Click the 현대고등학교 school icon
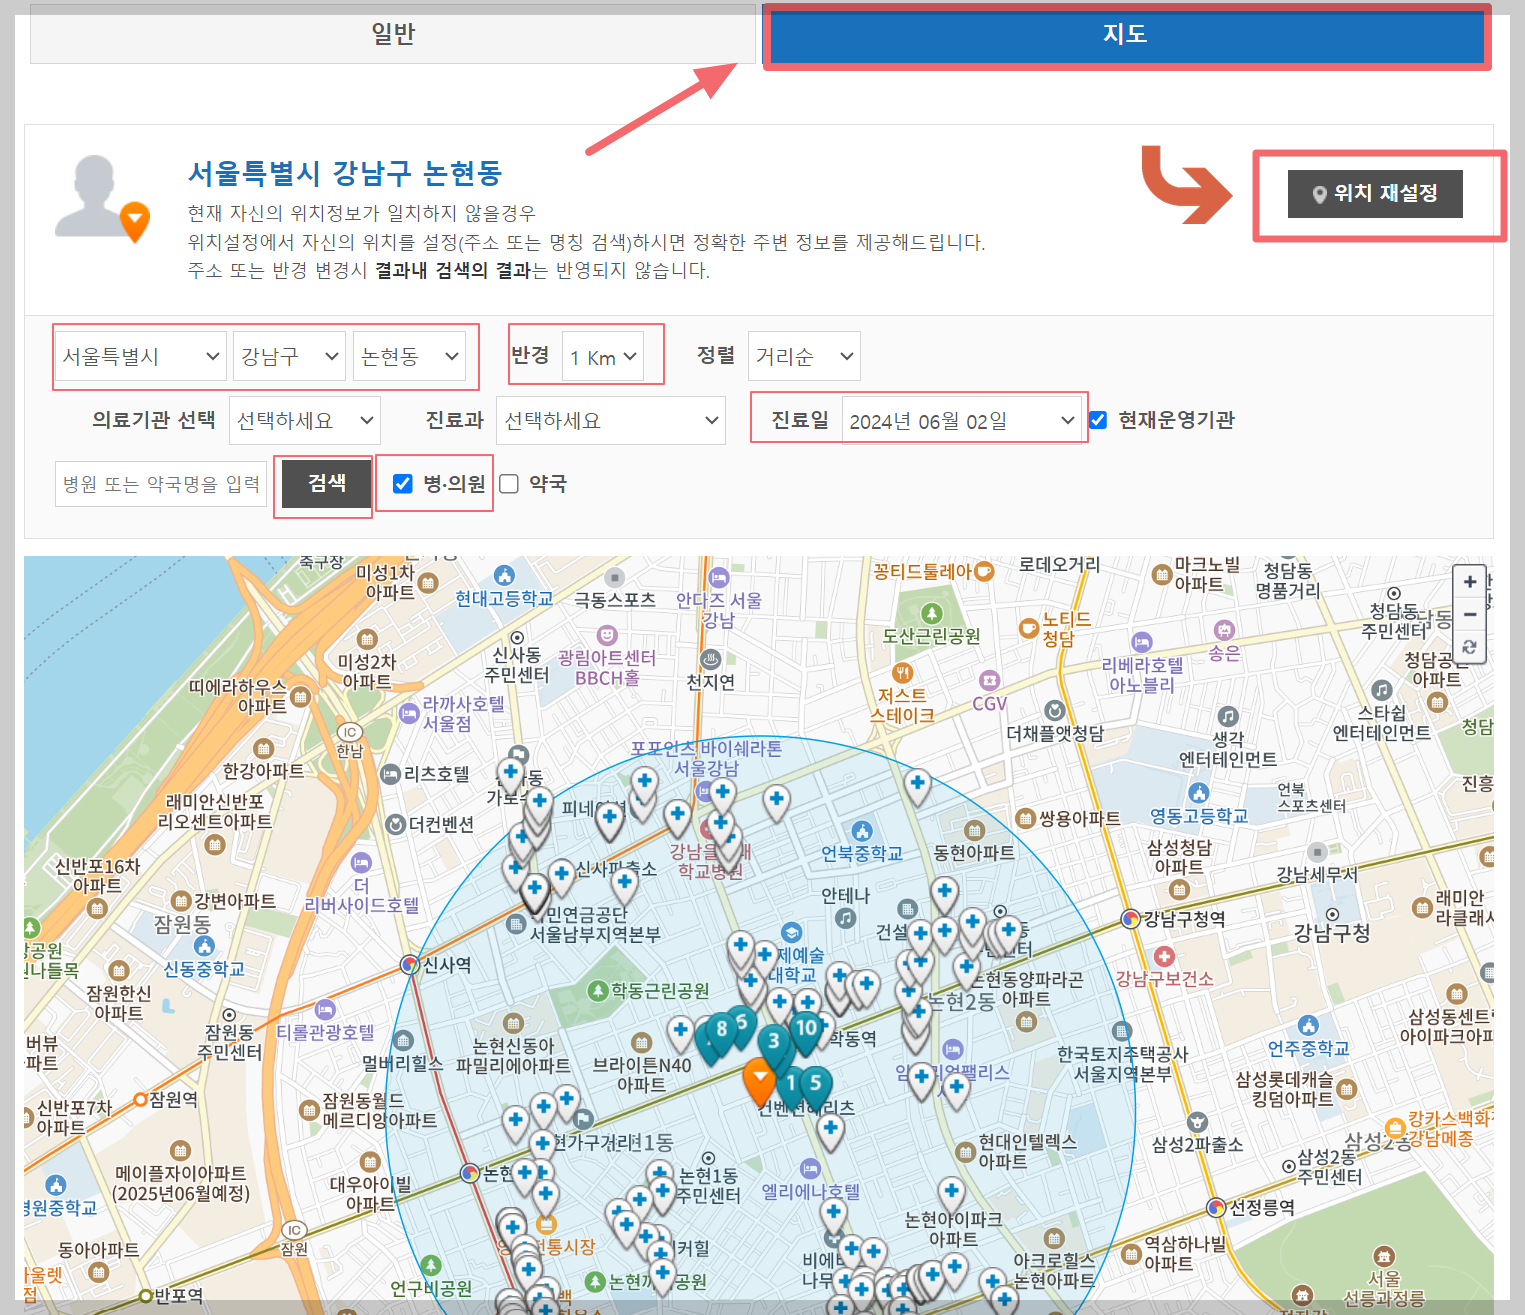1525x1315 pixels. coord(505,575)
